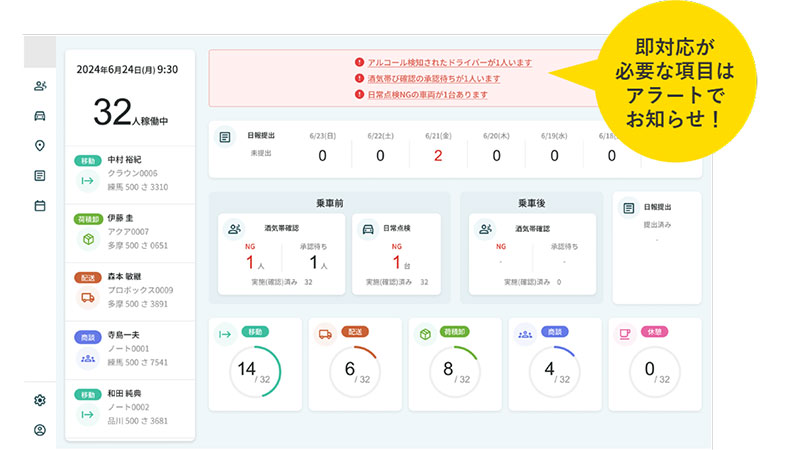The image size is (800, 450).
Task: Click the 移動 status card arrow icon
Action: [224, 335]
